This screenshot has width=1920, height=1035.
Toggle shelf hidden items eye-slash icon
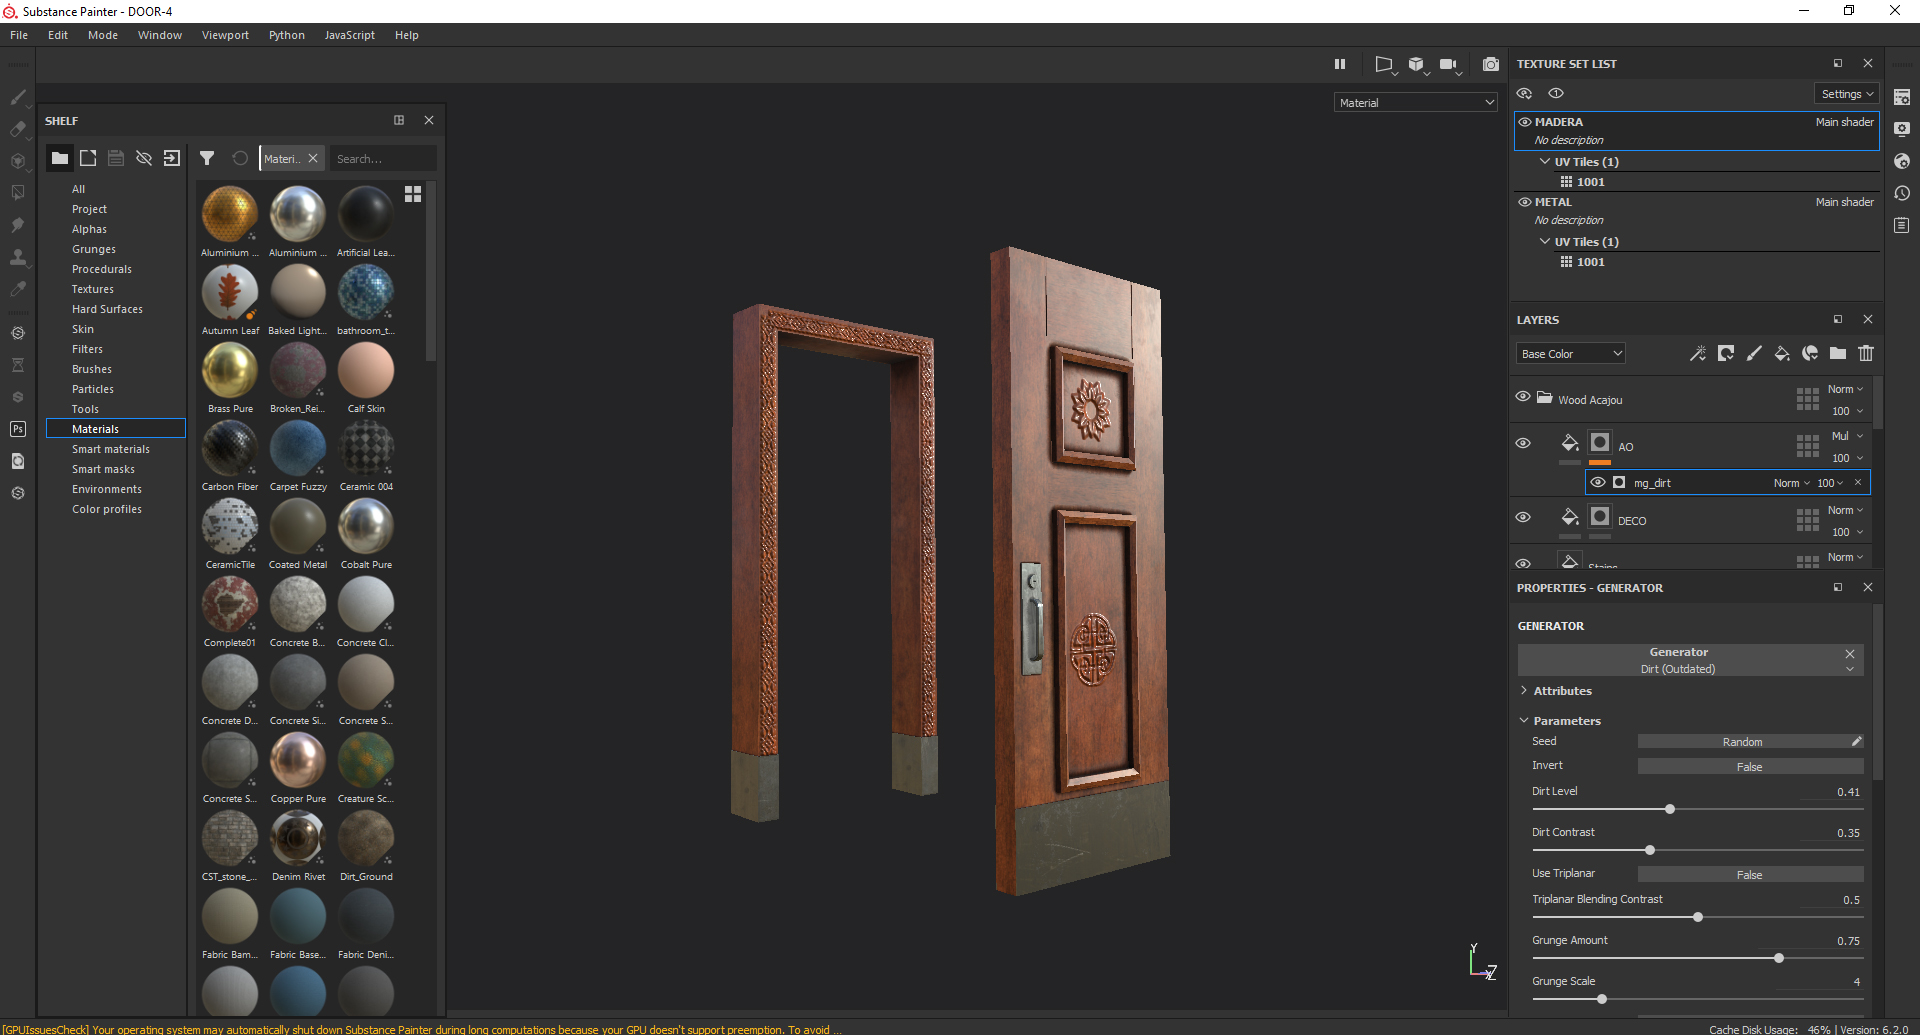144,158
